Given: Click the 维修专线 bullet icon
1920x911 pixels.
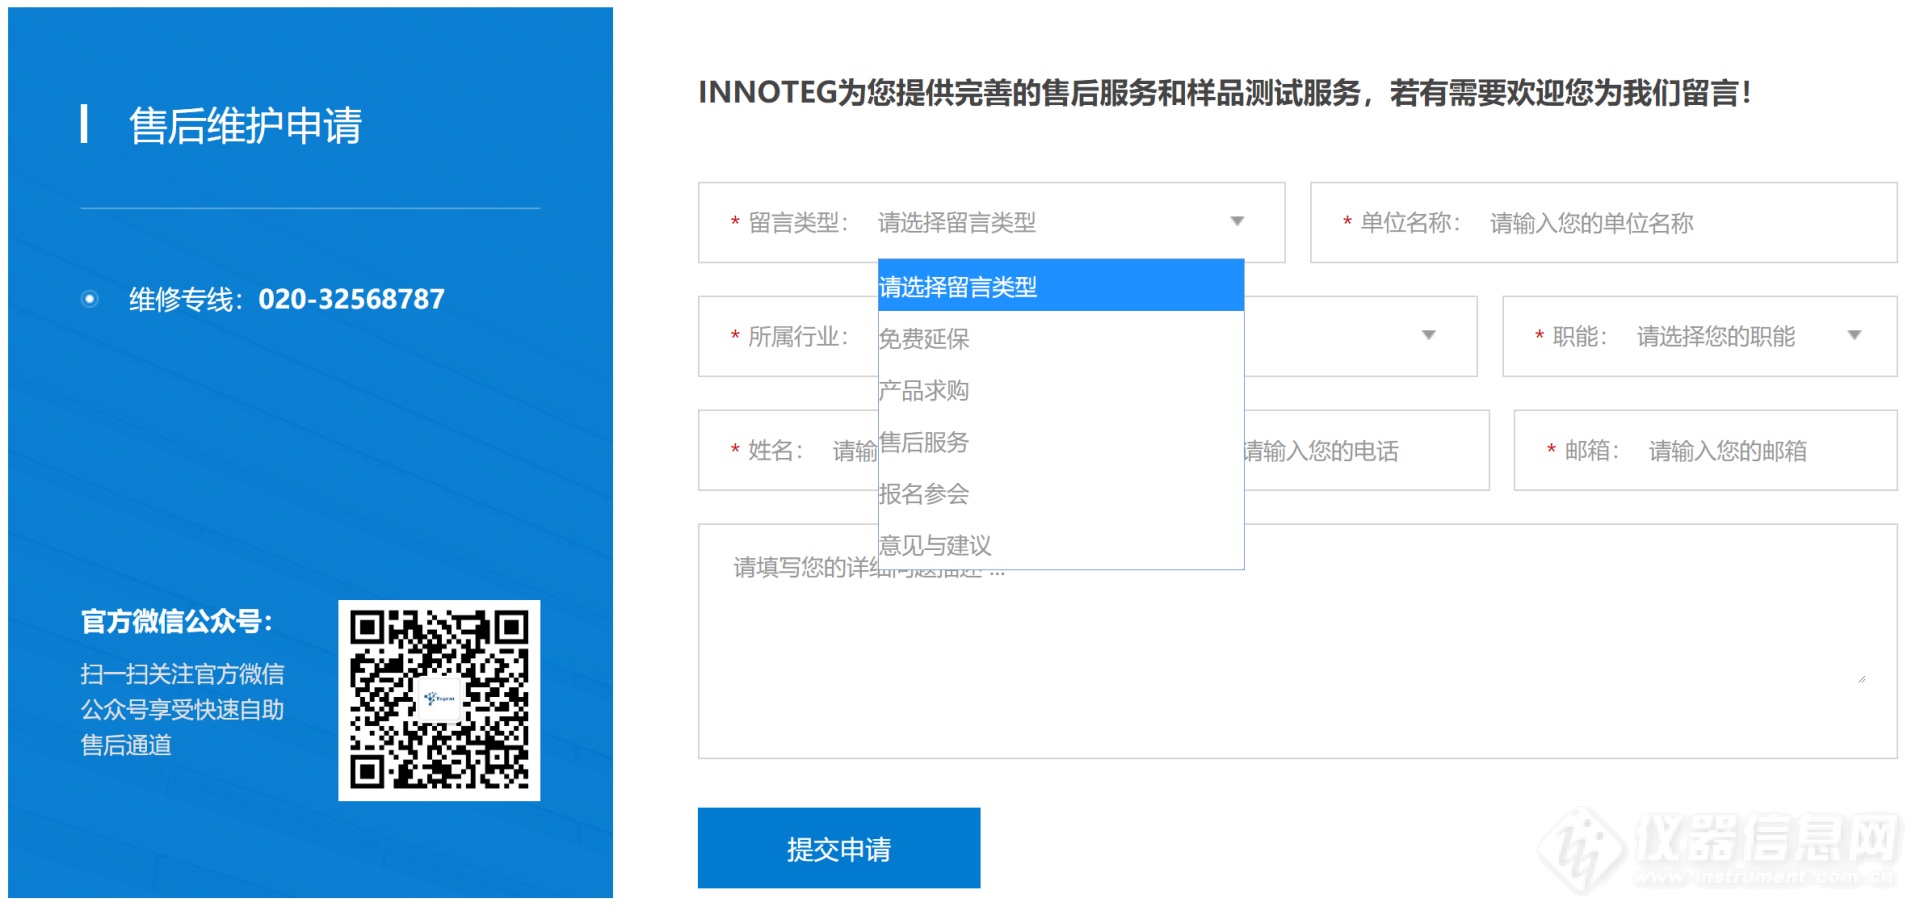Looking at the screenshot, I should pos(90,299).
